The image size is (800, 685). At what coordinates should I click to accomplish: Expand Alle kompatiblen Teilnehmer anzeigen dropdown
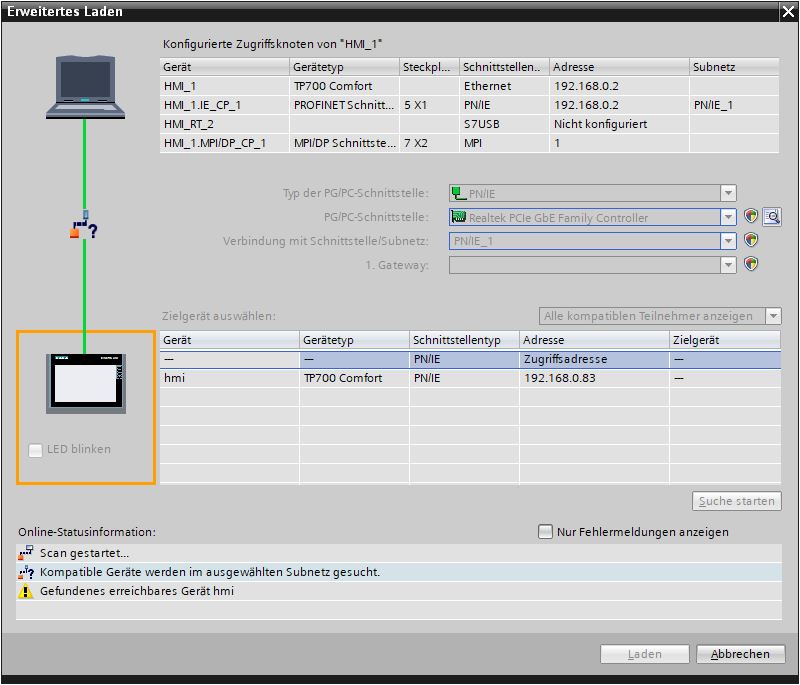pyautogui.click(x=773, y=316)
